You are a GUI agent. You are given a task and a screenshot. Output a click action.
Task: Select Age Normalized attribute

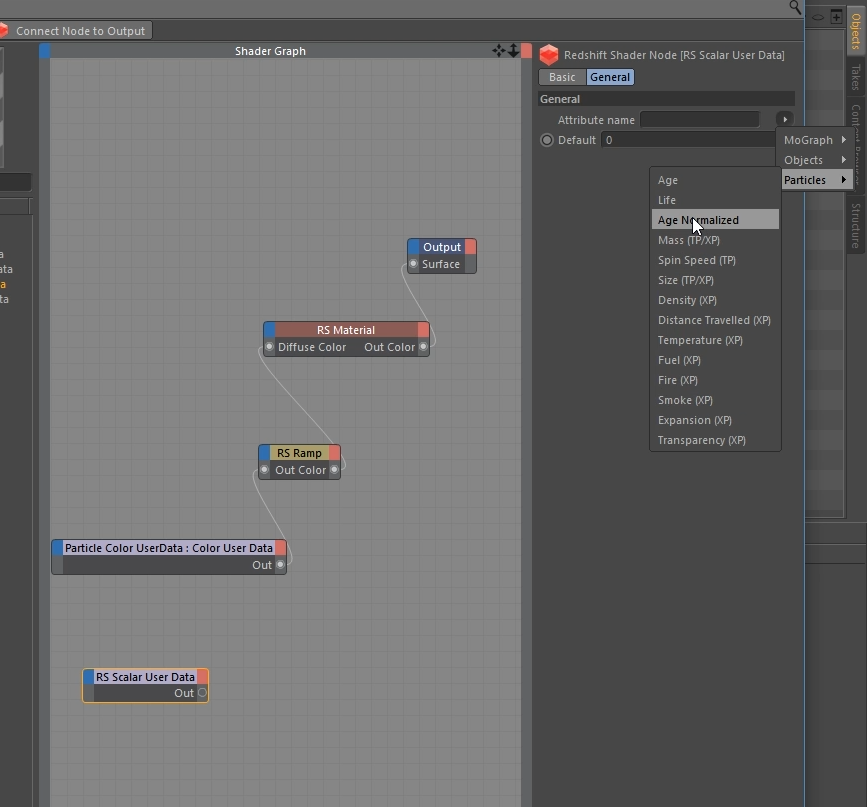715,220
